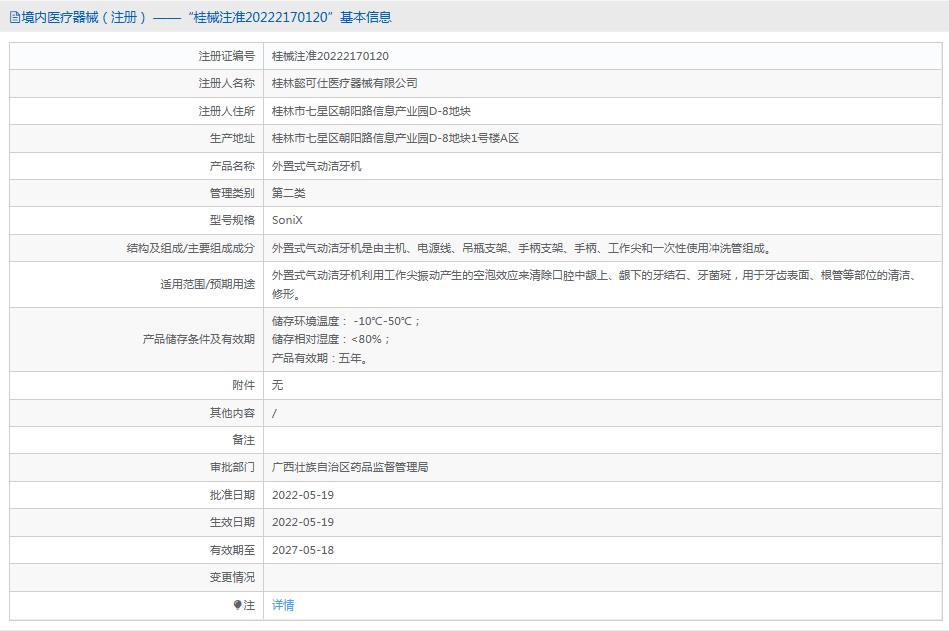Select the 2022-05-19 date beside 生效日期
Viewport: 949px width, 631px height.
[x=303, y=523]
